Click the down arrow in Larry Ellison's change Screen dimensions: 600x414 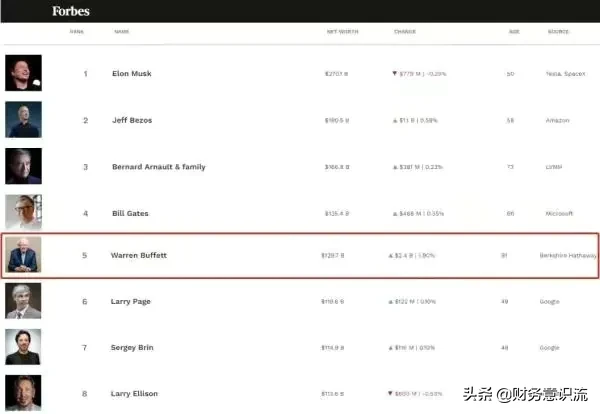(390, 393)
